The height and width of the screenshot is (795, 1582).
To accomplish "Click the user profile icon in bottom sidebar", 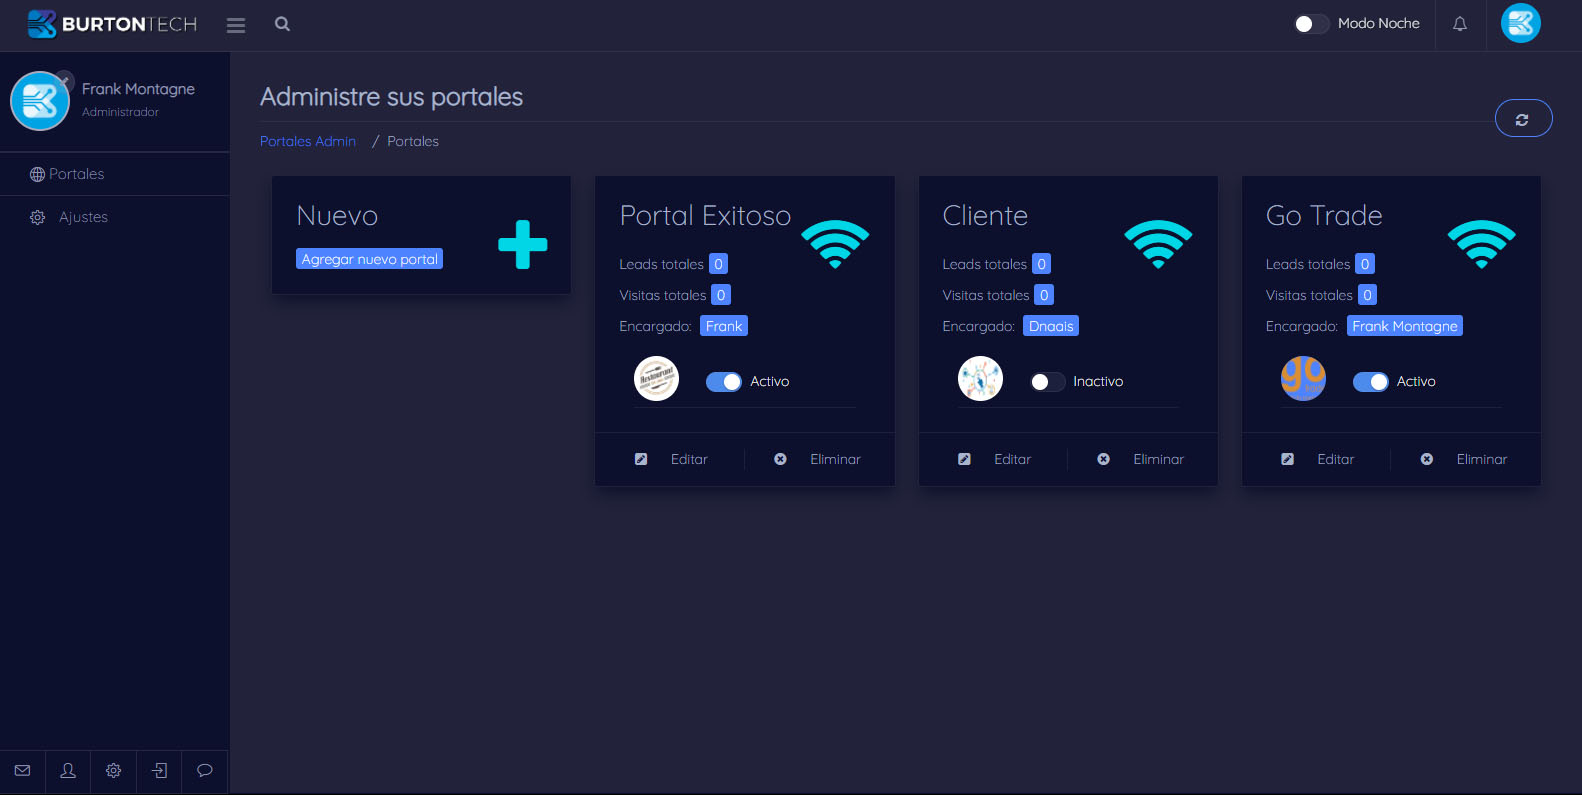I will pos(68,770).
